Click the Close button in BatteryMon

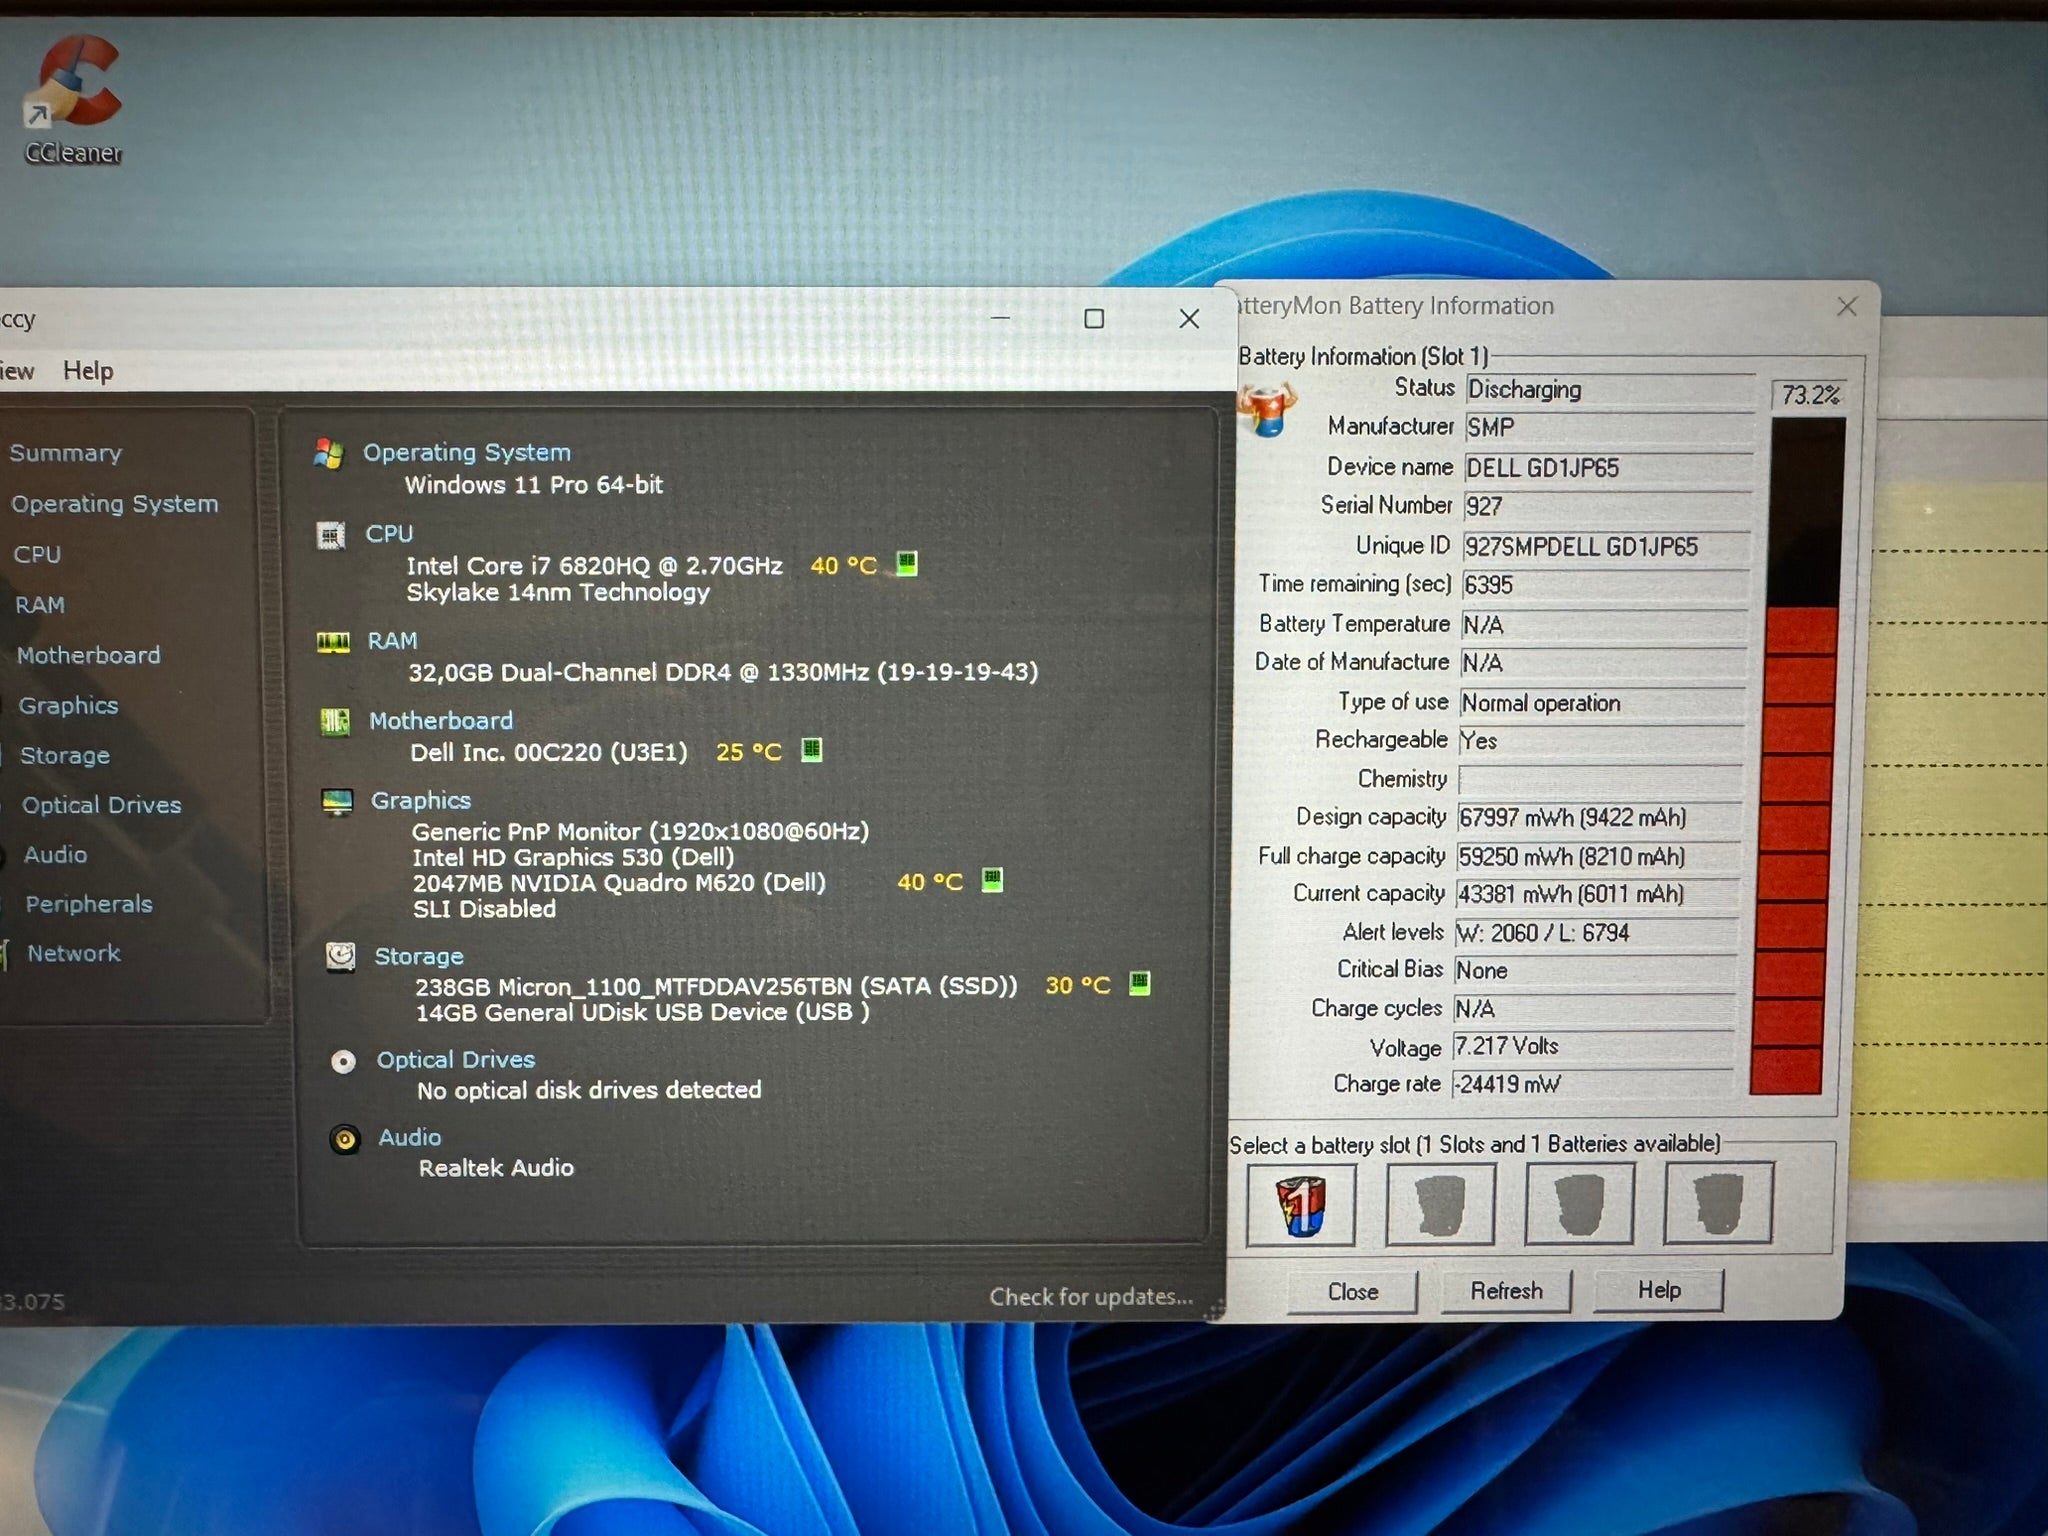pos(1352,1292)
